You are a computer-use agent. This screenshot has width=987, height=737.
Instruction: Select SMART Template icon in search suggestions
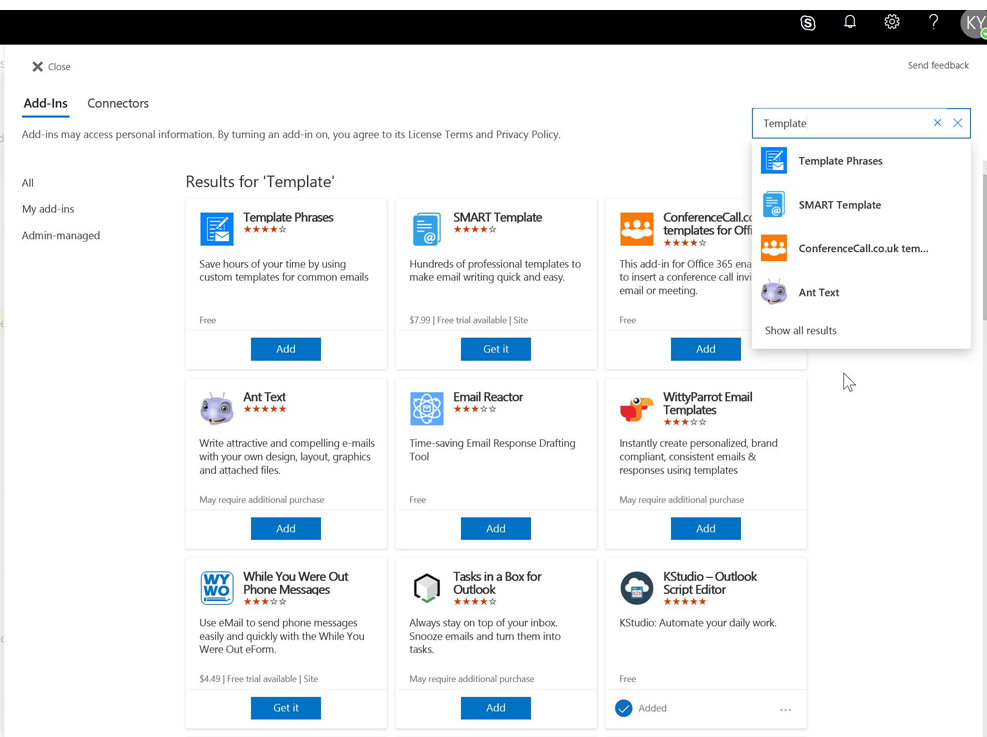point(774,205)
